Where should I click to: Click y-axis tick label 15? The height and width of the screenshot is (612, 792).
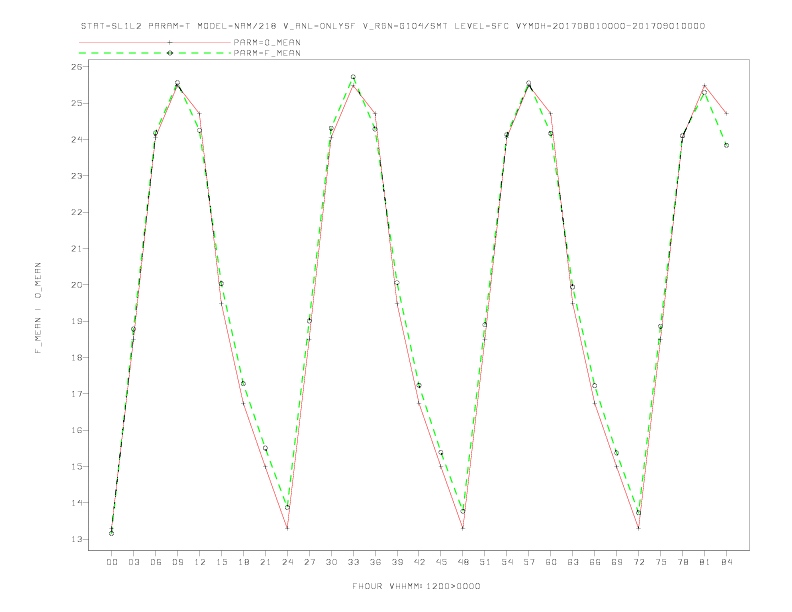(x=76, y=467)
